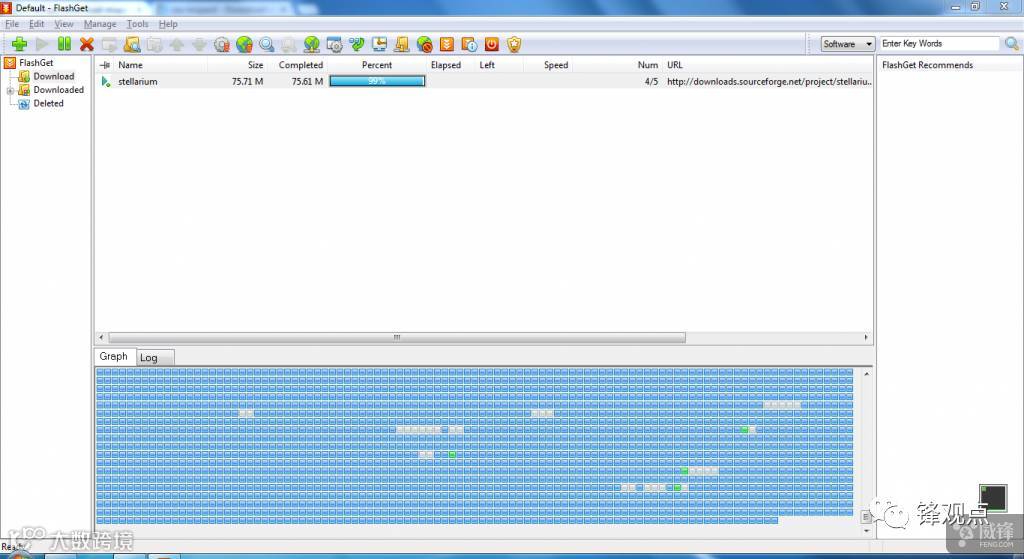The width and height of the screenshot is (1024, 559).
Task: Click the window with gear toolbar icon
Action: pos(334,44)
